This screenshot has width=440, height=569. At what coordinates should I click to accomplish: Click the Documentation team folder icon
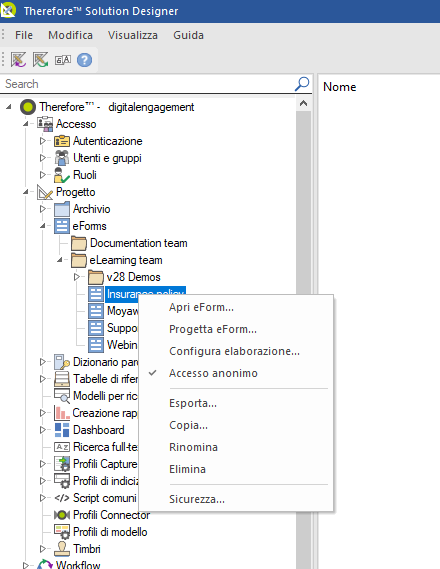coord(79,243)
